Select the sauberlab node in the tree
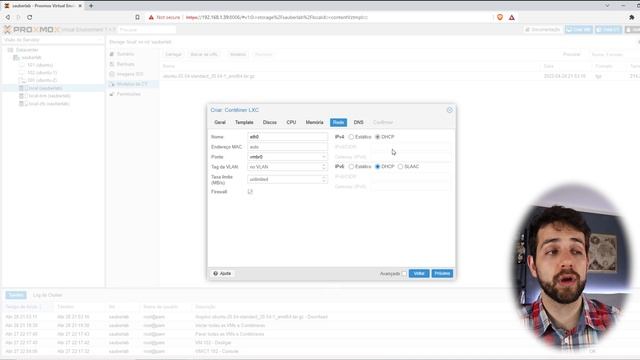Viewport: 640px width, 360px height. (31, 58)
